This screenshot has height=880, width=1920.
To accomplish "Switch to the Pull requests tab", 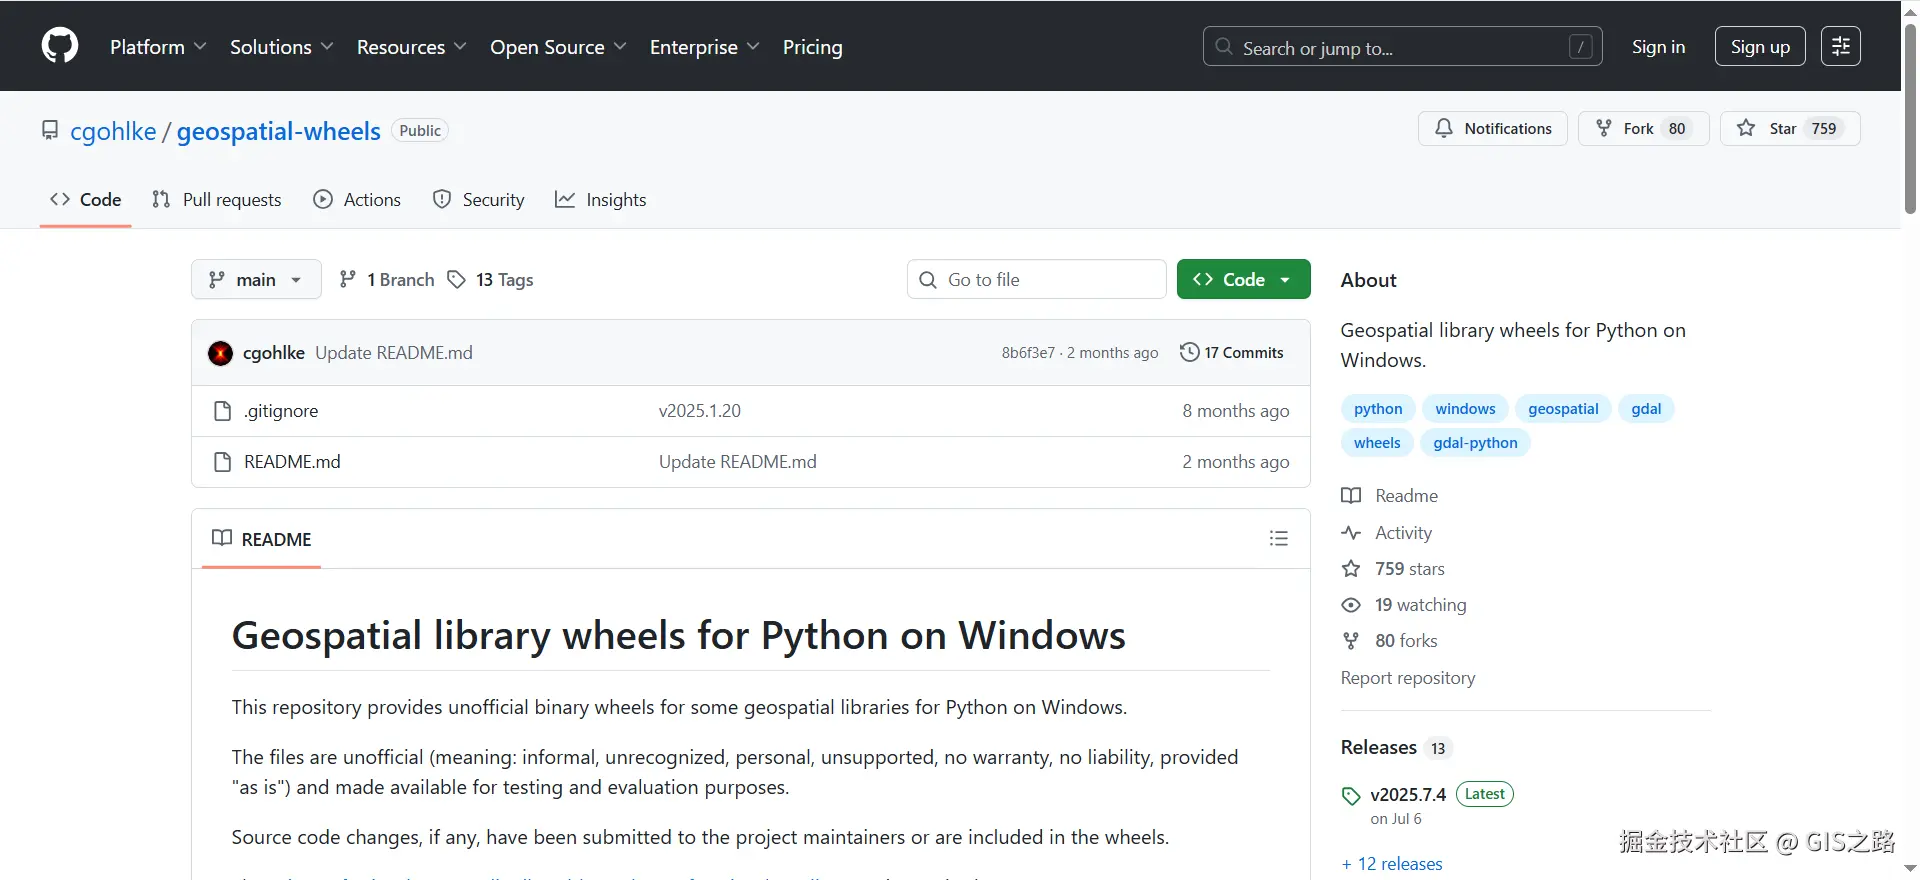I will [x=217, y=200].
